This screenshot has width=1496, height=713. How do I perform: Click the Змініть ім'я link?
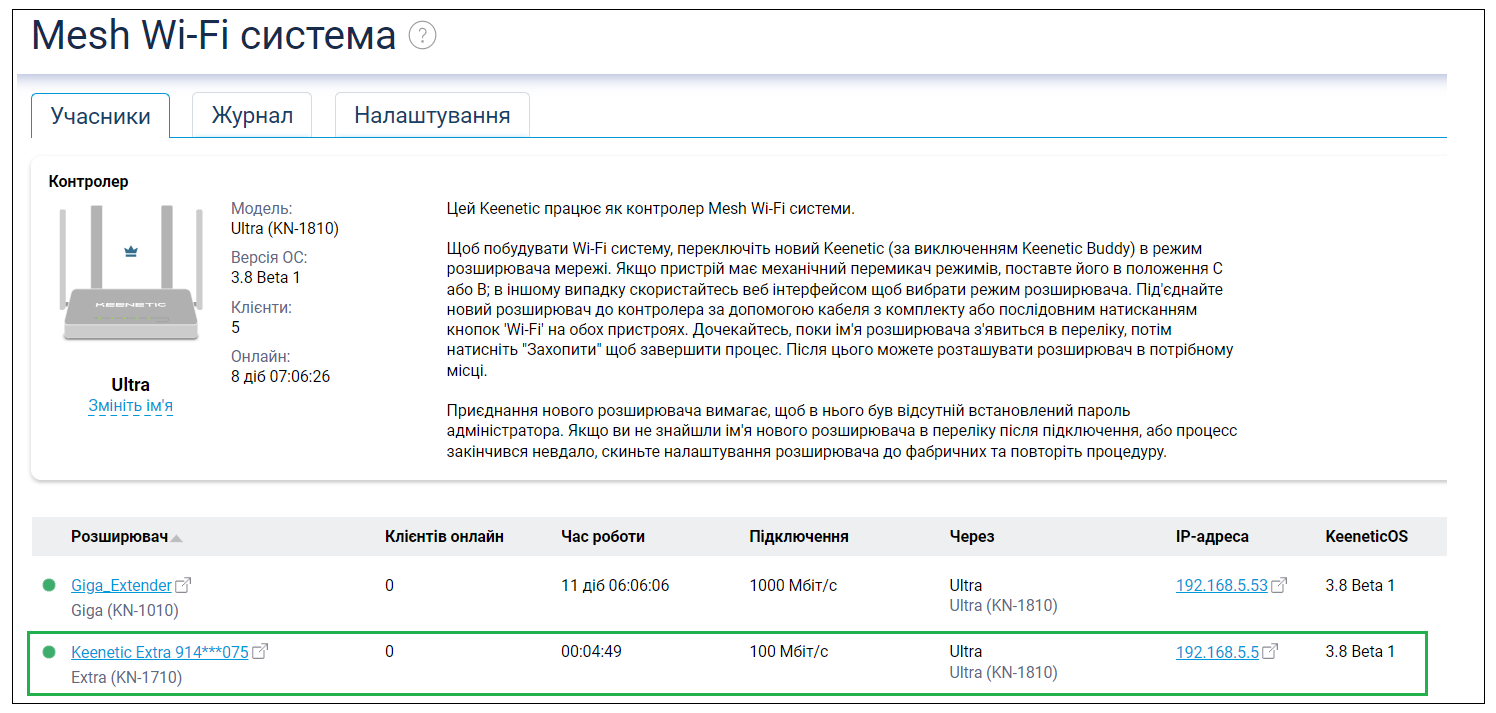point(130,406)
